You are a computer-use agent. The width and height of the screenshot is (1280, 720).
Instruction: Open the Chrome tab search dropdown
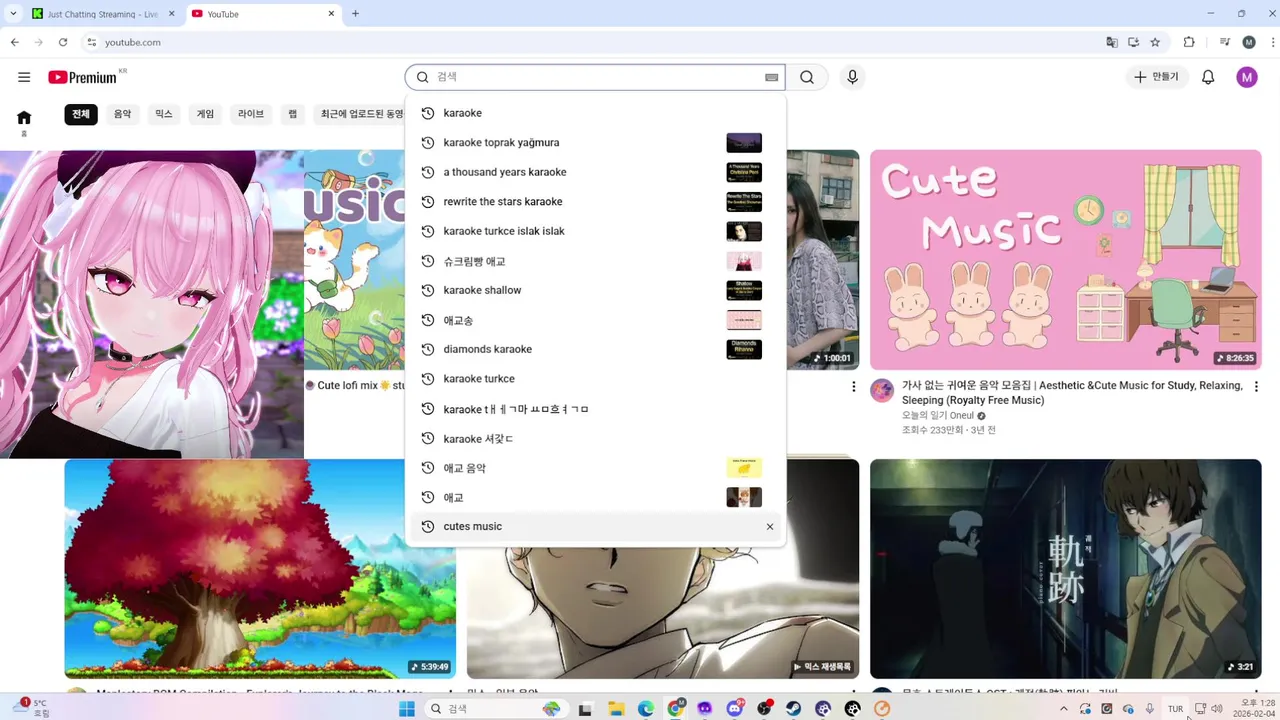click(x=14, y=14)
